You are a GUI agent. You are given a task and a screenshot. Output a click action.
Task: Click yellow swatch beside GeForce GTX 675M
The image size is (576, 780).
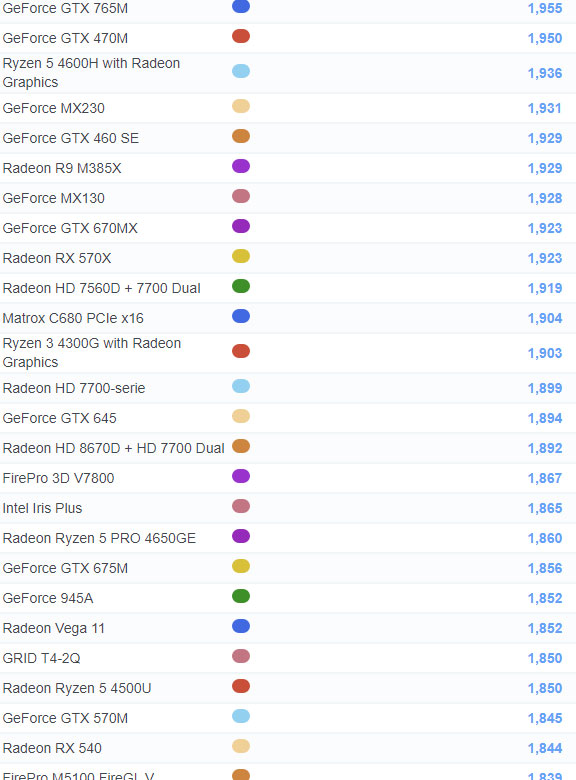[x=241, y=566]
